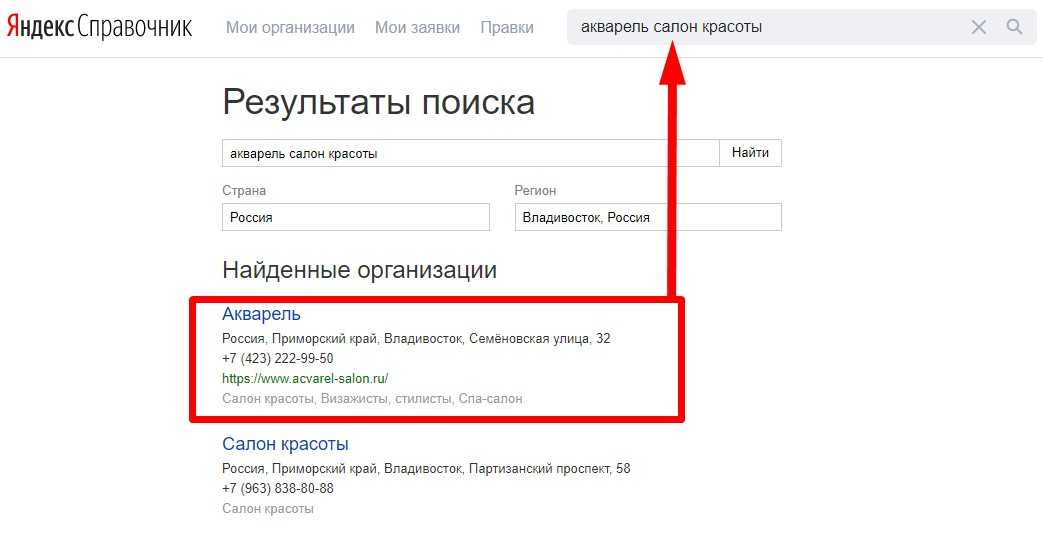The width and height of the screenshot is (1043, 535).
Task: Focus the header search field
Action: click(760, 28)
